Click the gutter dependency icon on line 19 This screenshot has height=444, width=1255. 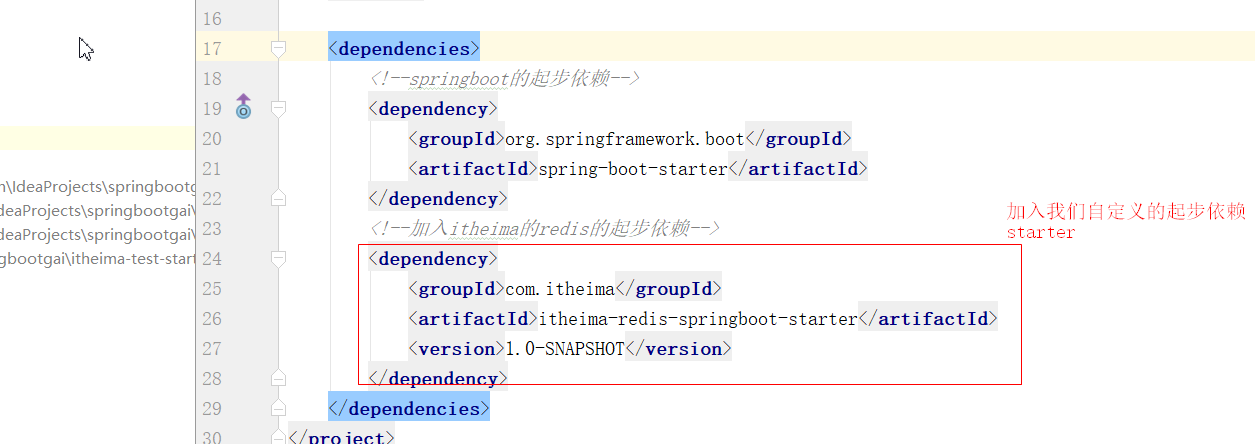pos(243,107)
